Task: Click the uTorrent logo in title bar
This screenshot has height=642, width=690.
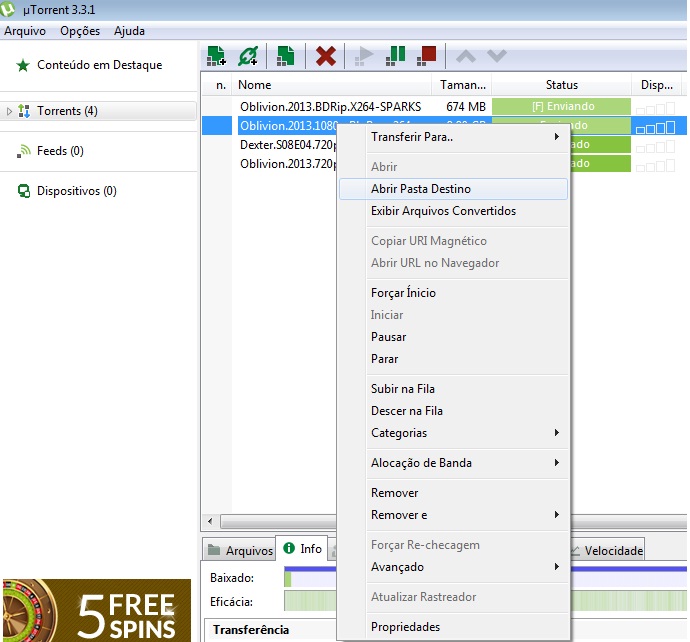Action: (7, 9)
